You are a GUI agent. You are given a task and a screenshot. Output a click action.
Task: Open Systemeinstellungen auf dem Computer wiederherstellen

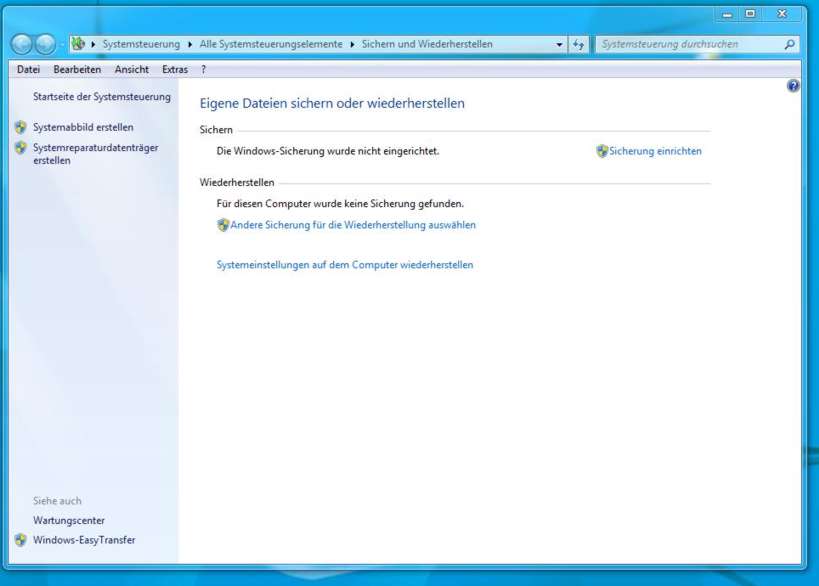point(345,265)
